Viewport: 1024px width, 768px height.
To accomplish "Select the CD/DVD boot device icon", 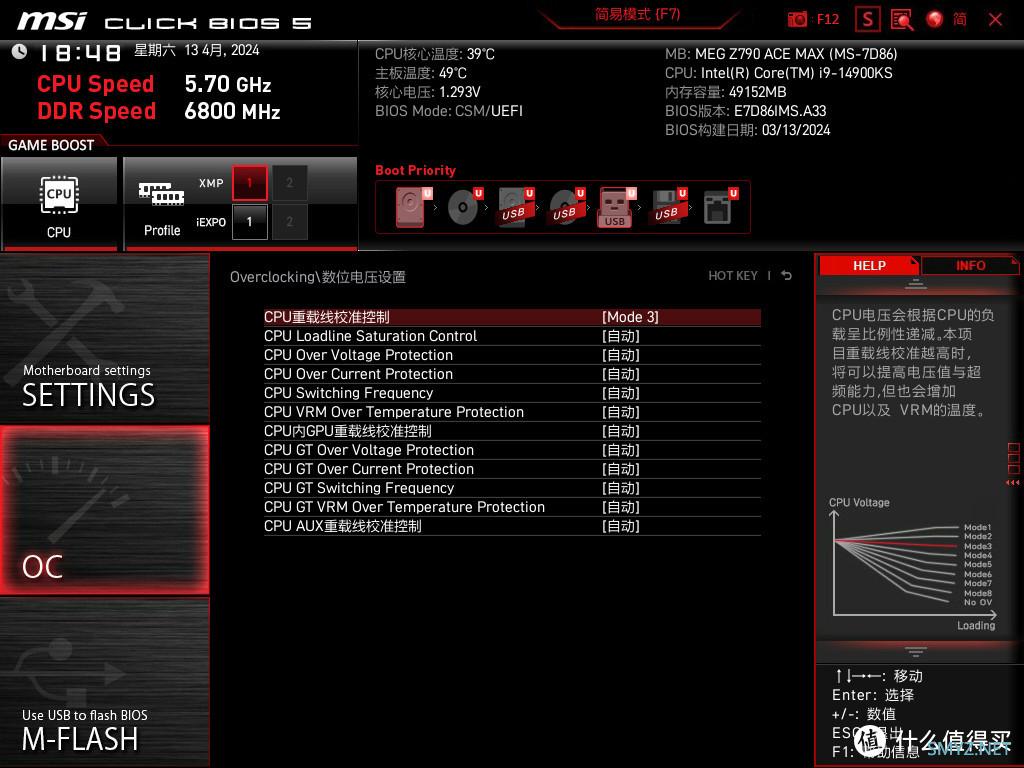I will click(x=465, y=206).
